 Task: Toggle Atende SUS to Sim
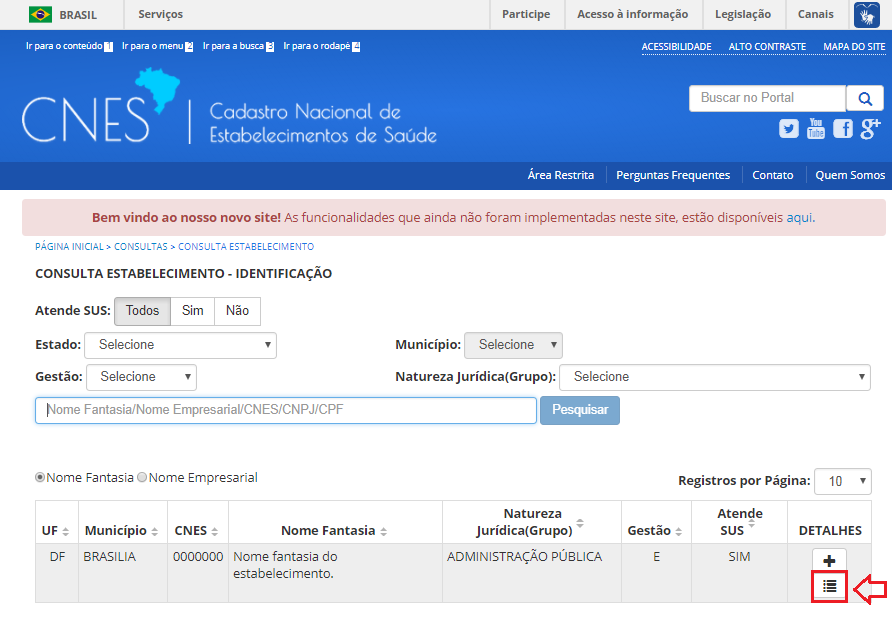pos(192,311)
